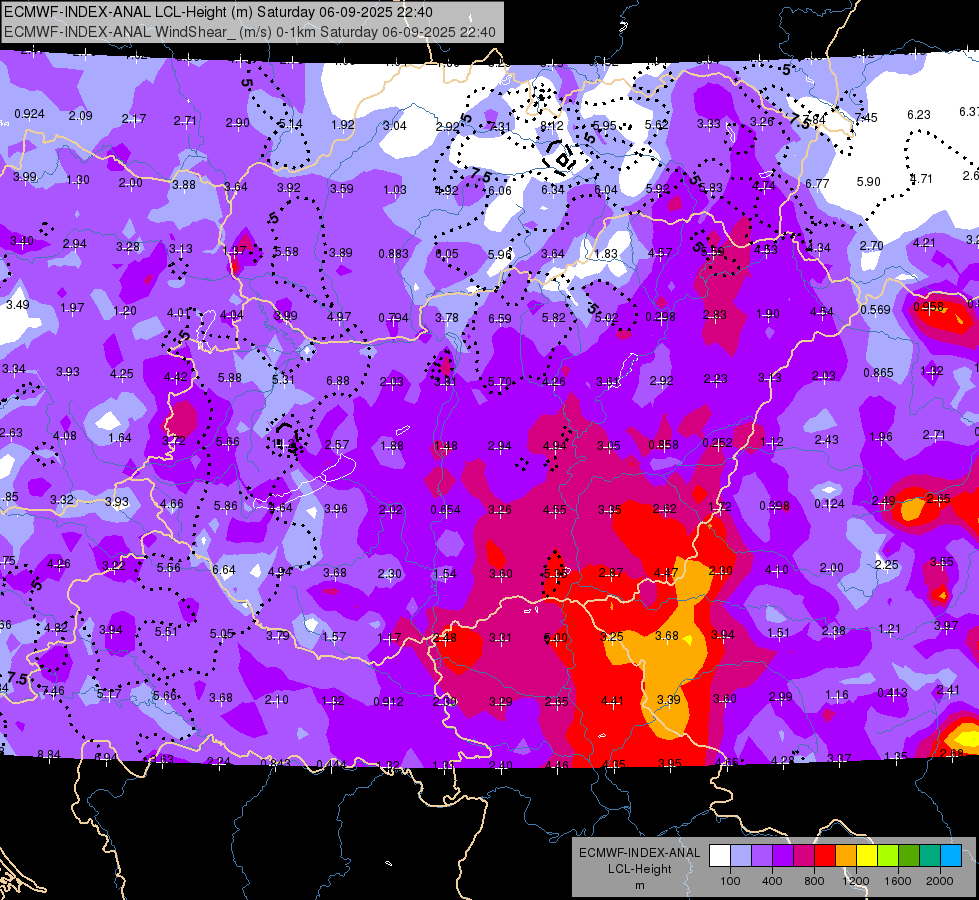Viewport: 979px width, 900px height.
Task: Click the grid value 0.252
Action: point(717,443)
